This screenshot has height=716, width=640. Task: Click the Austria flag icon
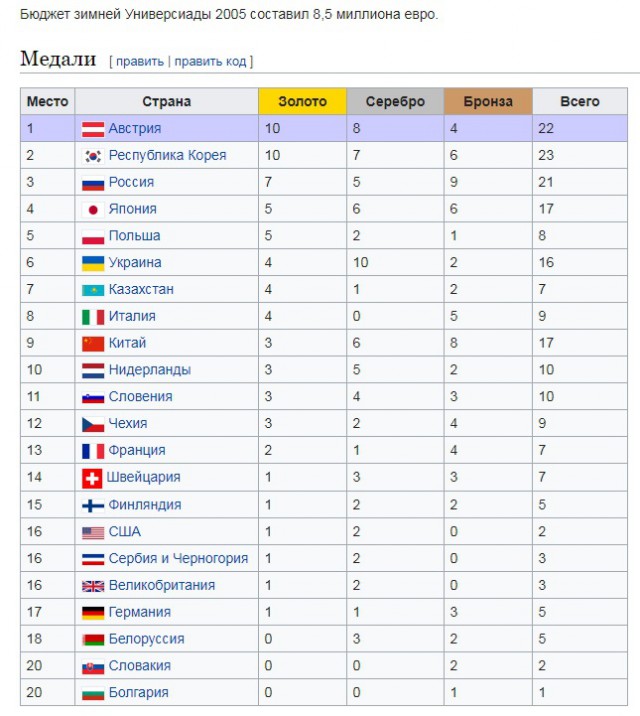click(93, 129)
